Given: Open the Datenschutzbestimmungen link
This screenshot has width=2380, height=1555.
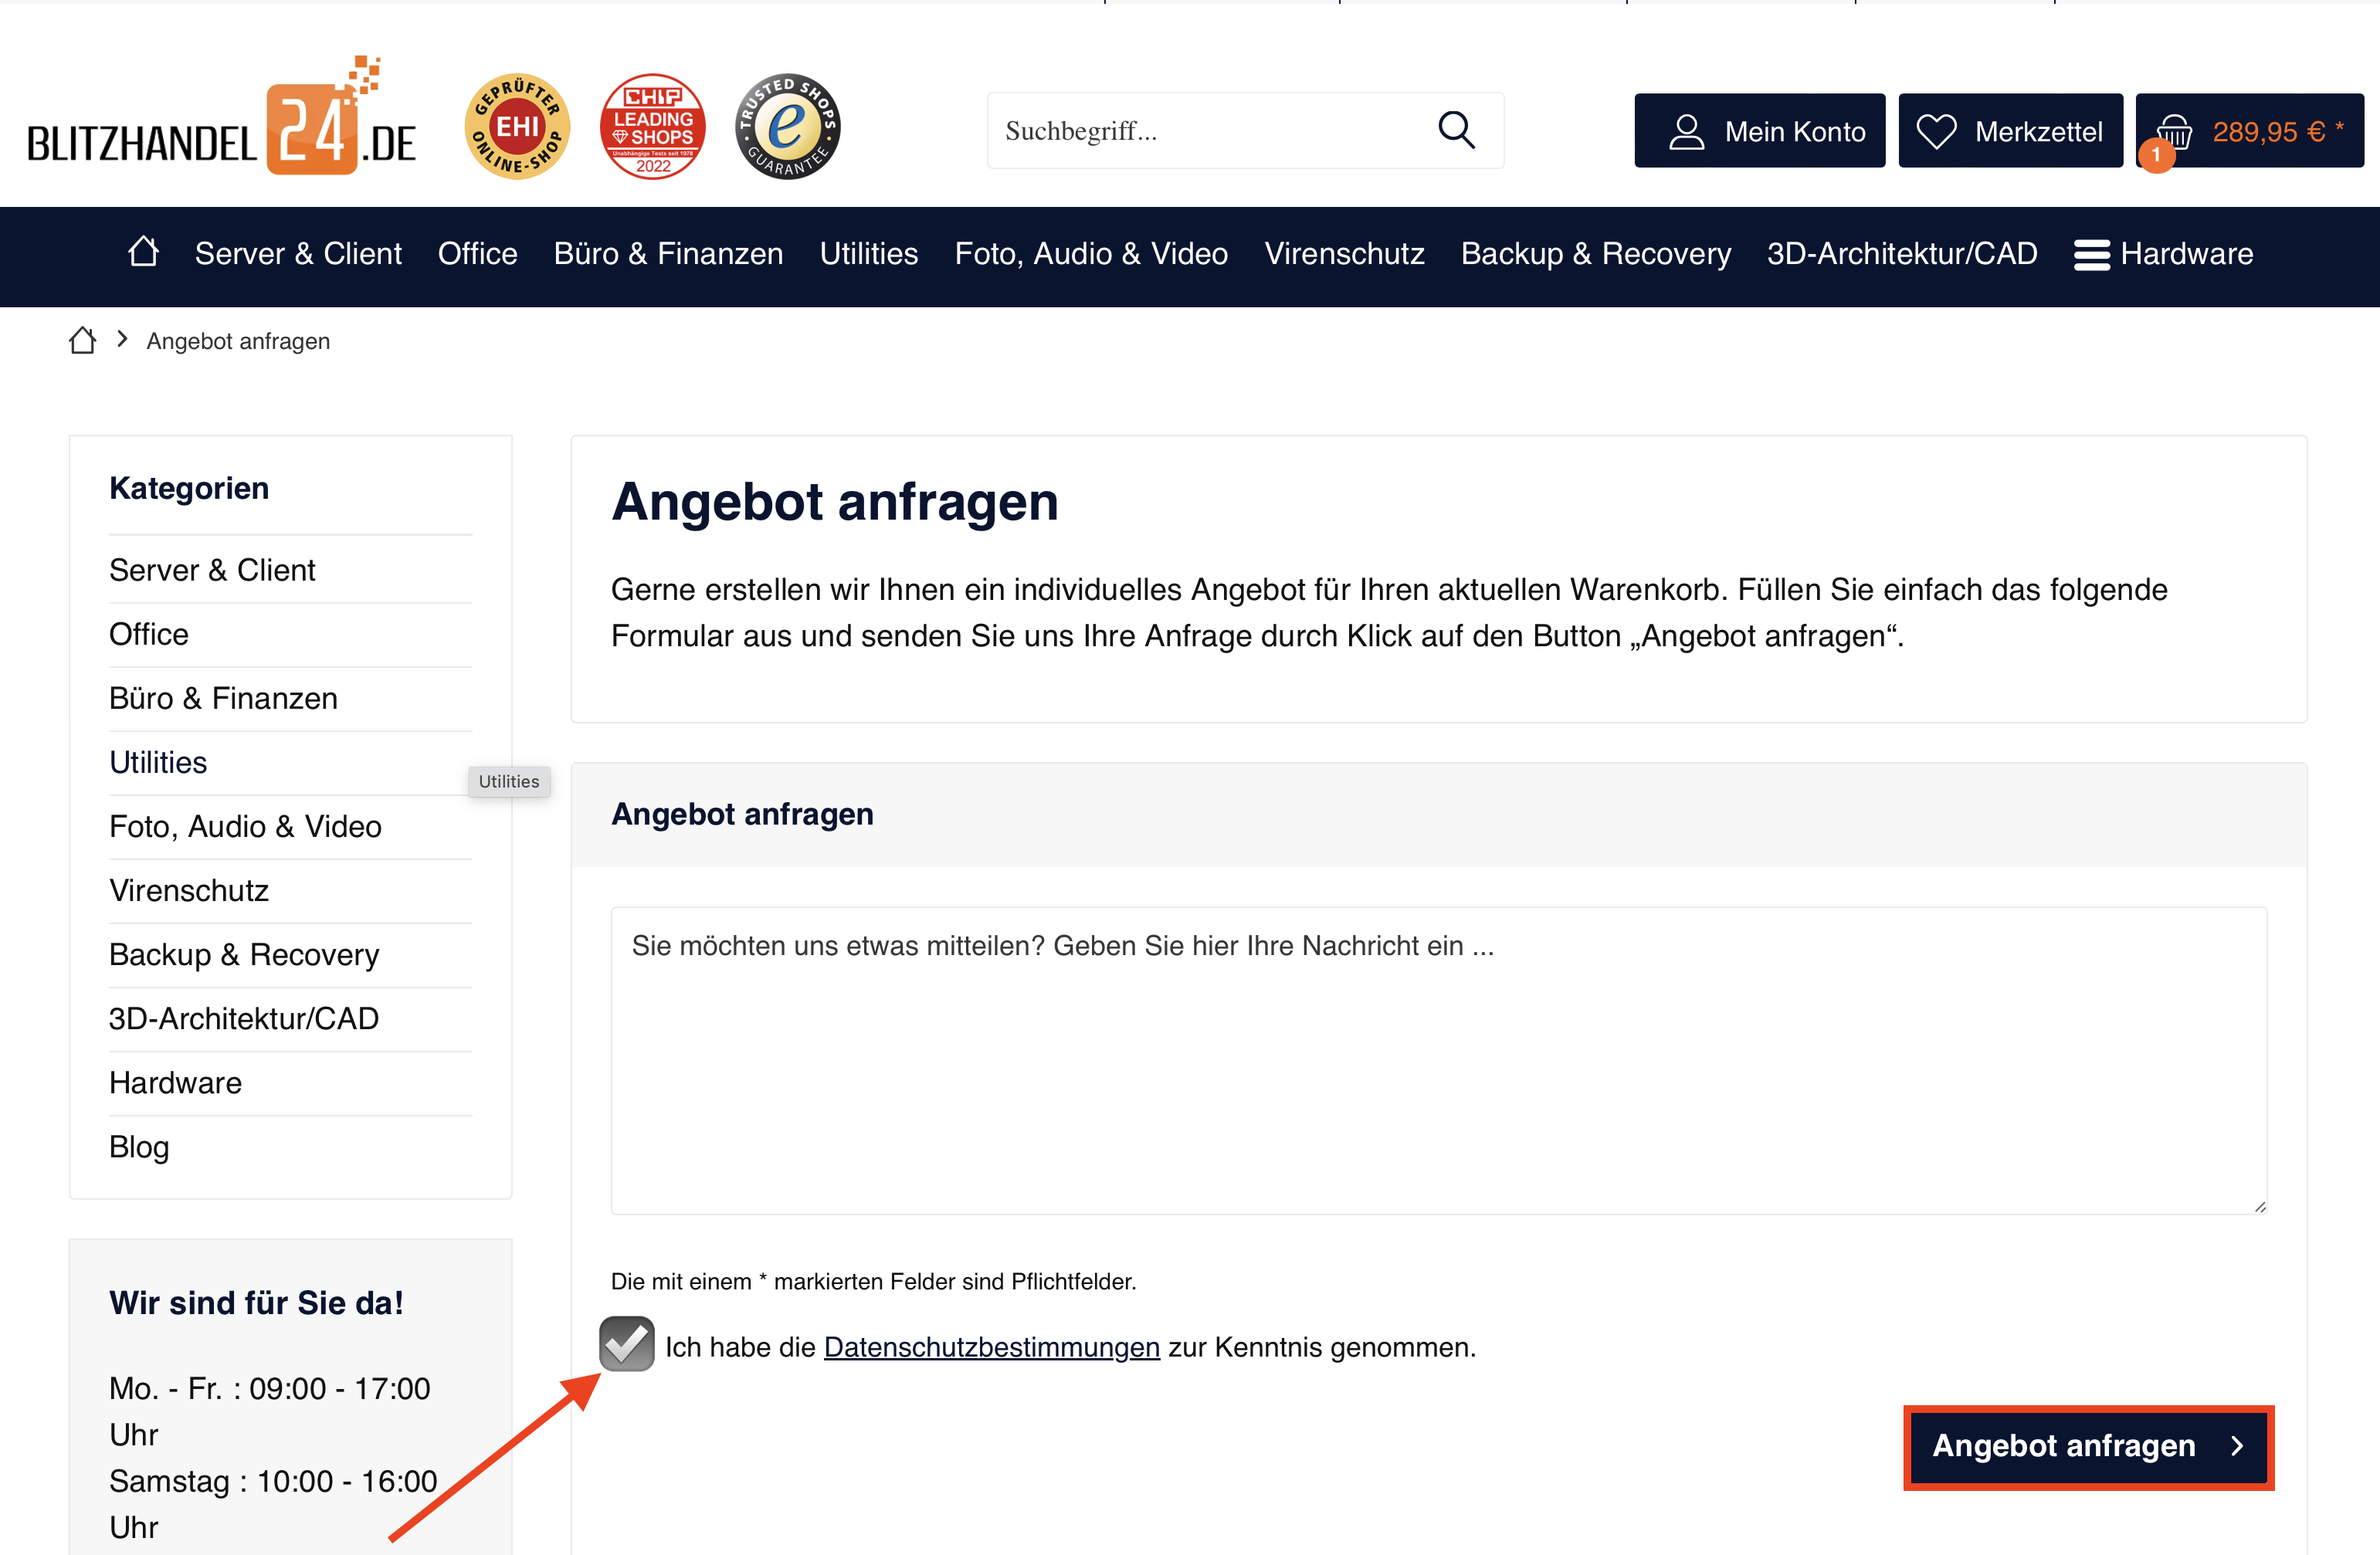Looking at the screenshot, I should point(991,1347).
